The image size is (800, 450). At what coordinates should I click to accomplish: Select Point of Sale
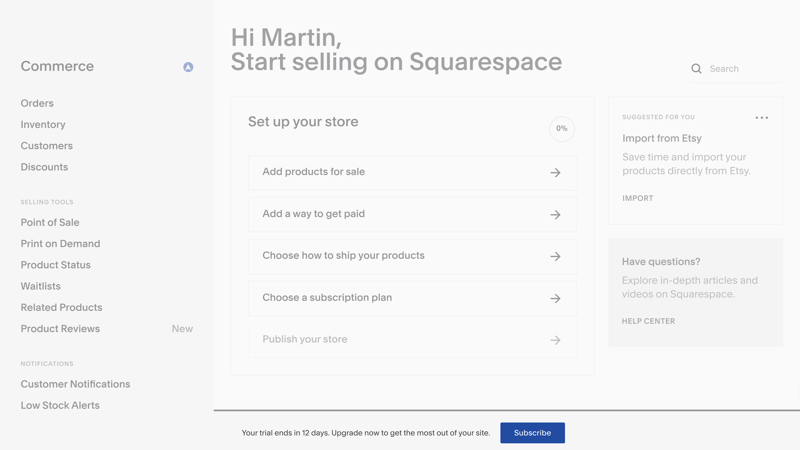point(49,222)
